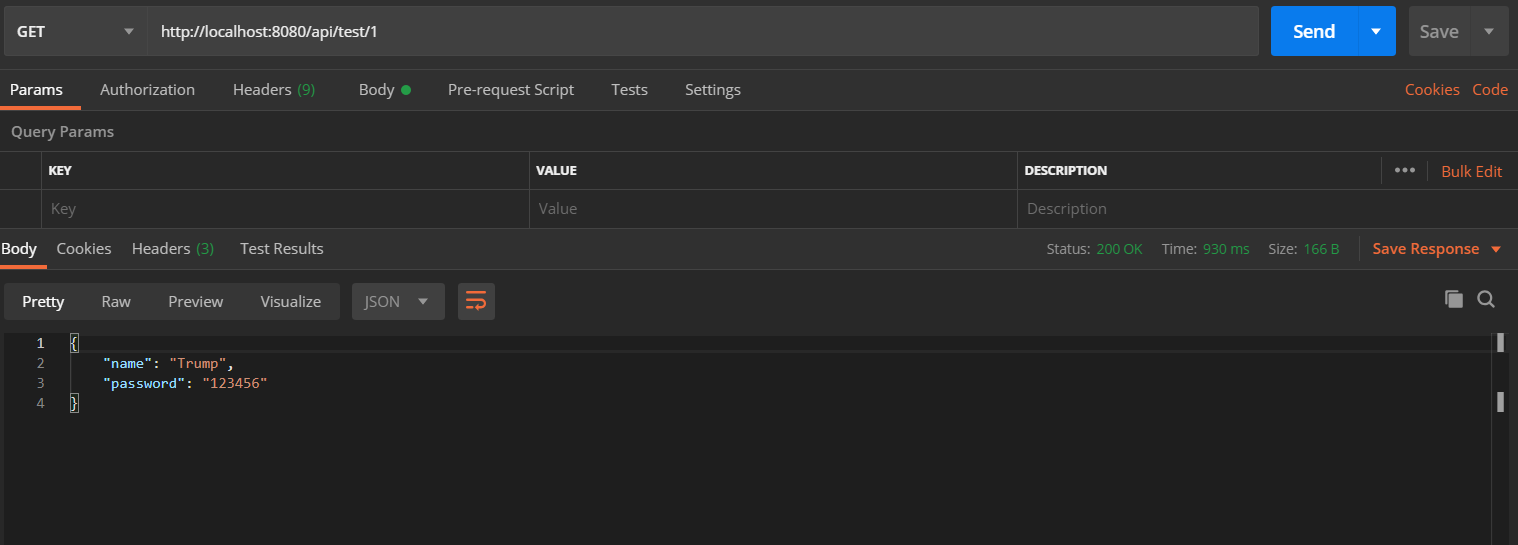1518x545 pixels.
Task: Click the "name" key in response
Action: (127, 363)
